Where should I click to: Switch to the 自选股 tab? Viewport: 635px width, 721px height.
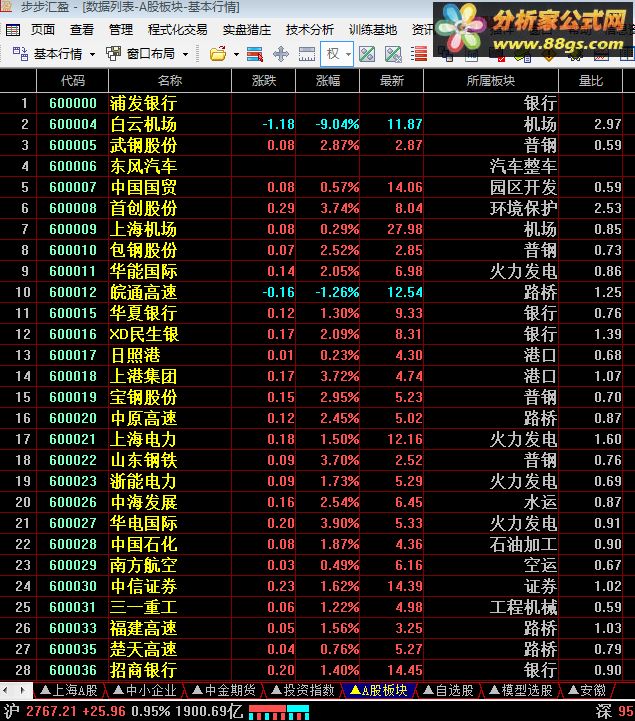coord(448,690)
